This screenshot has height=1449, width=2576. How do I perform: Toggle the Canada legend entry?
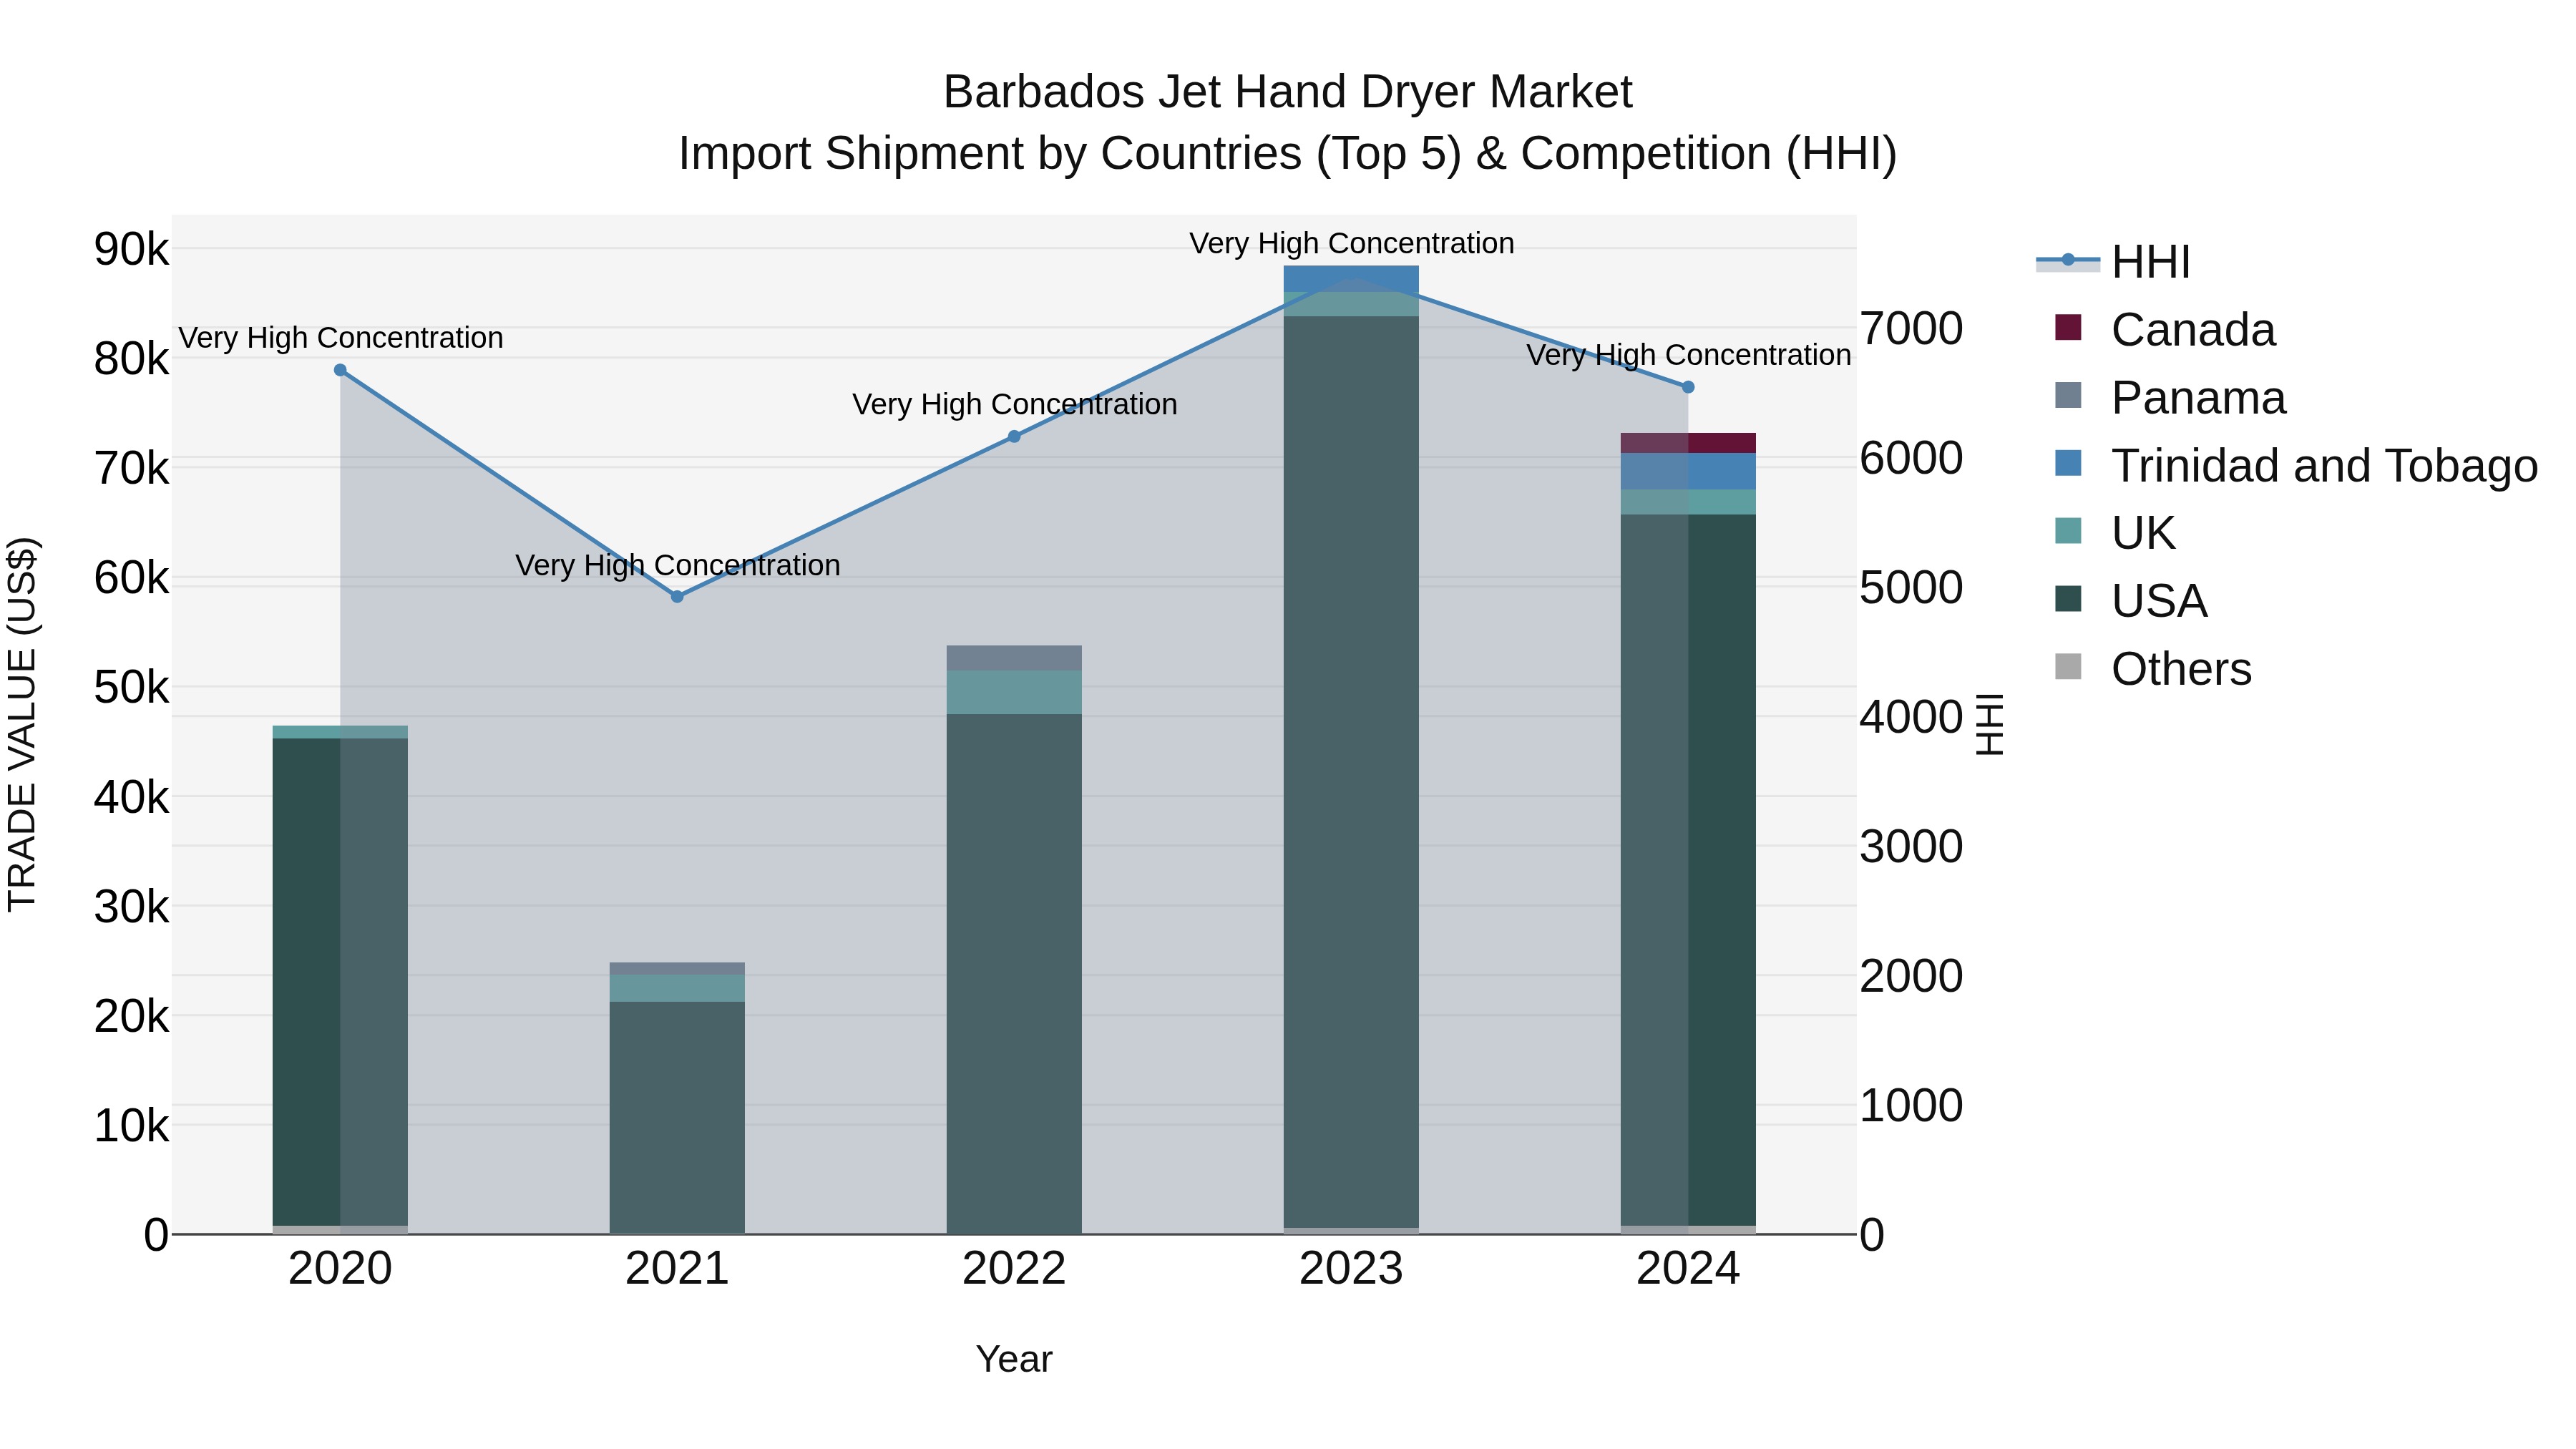click(x=2165, y=330)
